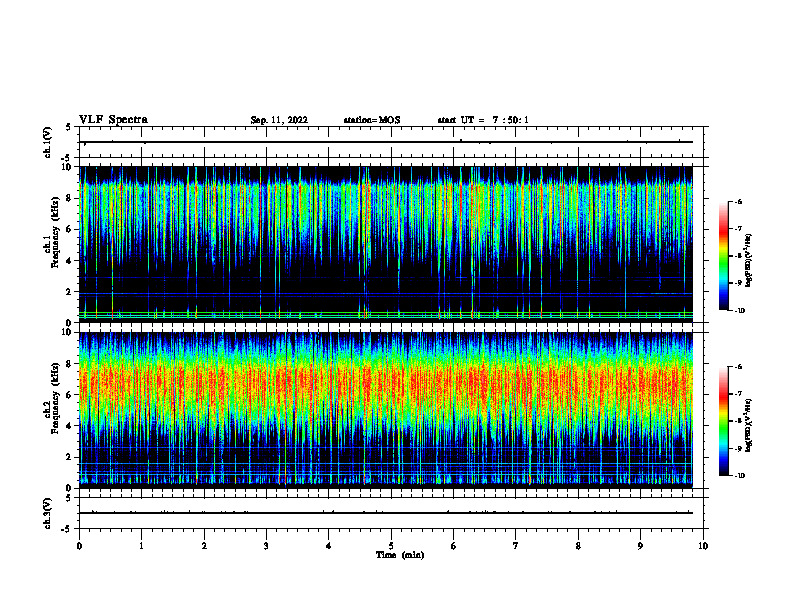Click the 'VLF Spectra' title text
The height and width of the screenshot is (612, 792).
click(113, 119)
